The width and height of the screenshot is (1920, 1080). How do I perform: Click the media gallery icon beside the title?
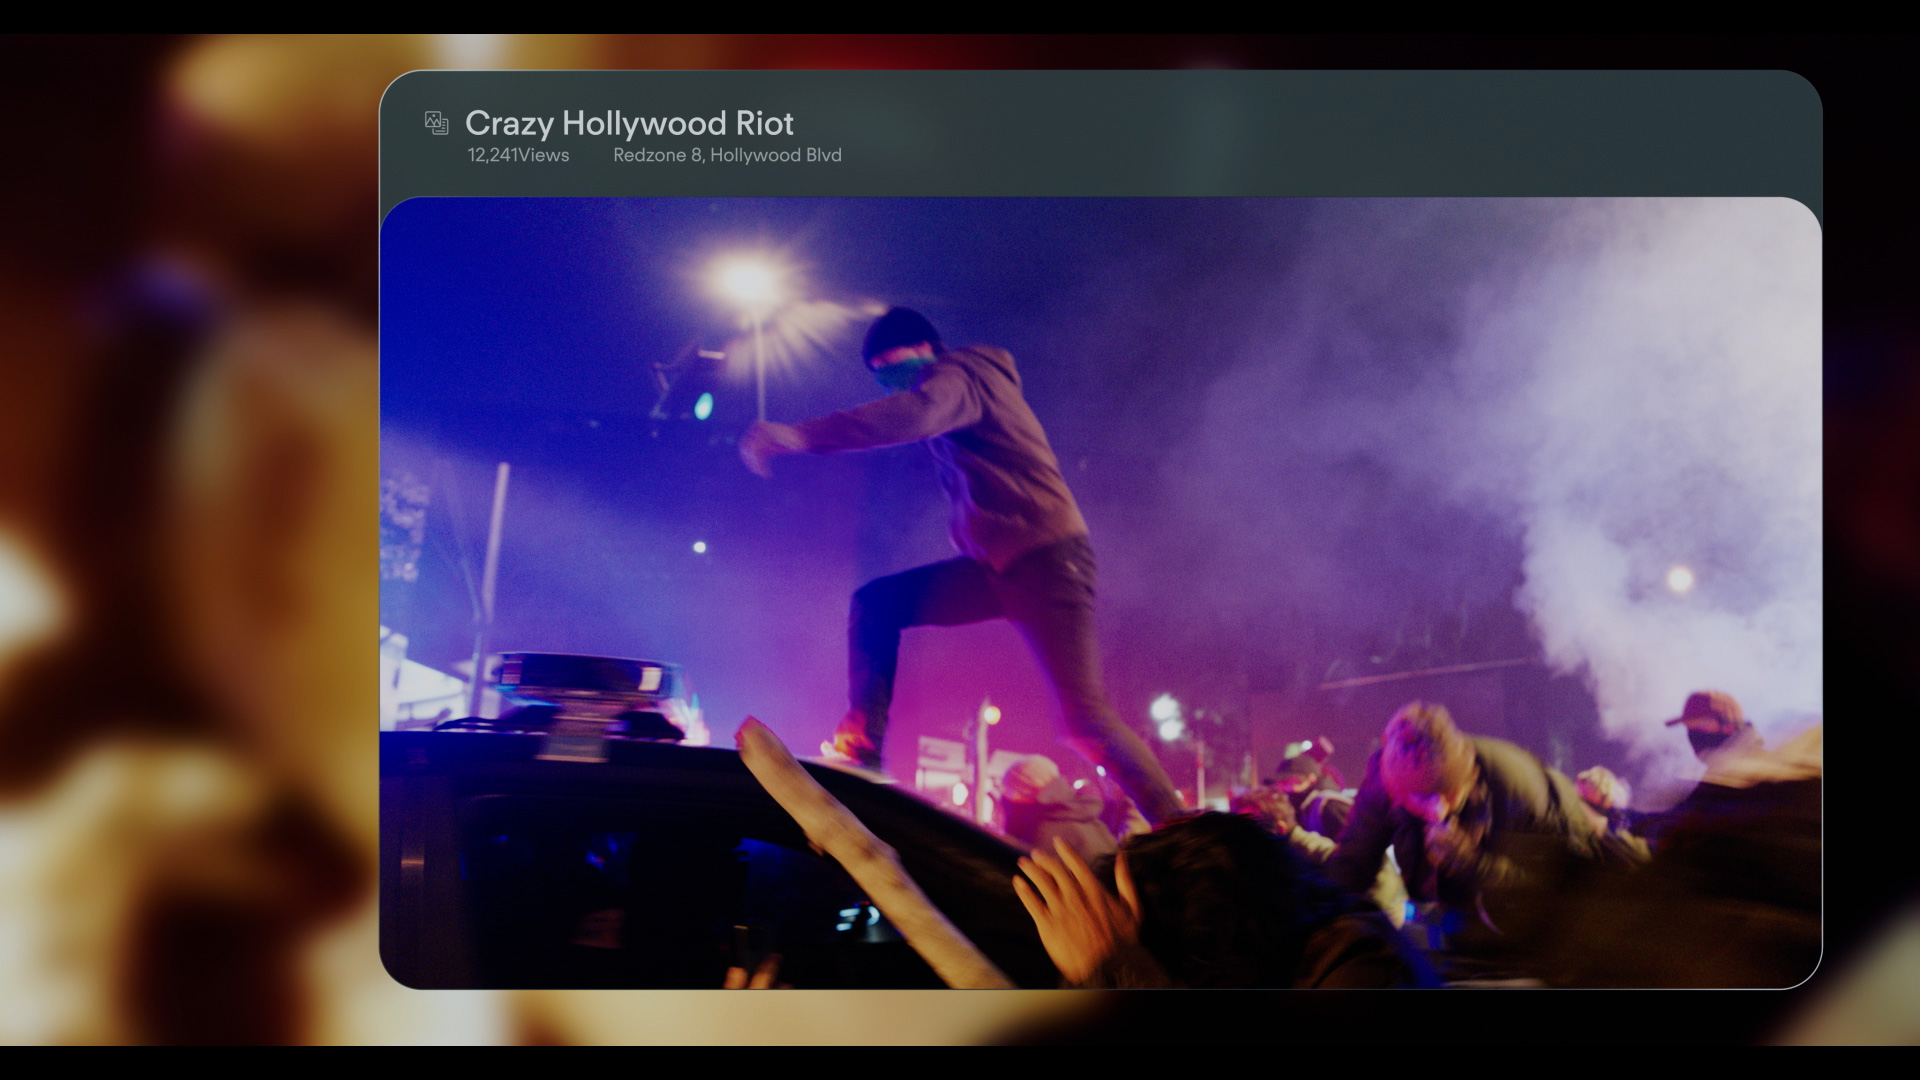(x=436, y=123)
